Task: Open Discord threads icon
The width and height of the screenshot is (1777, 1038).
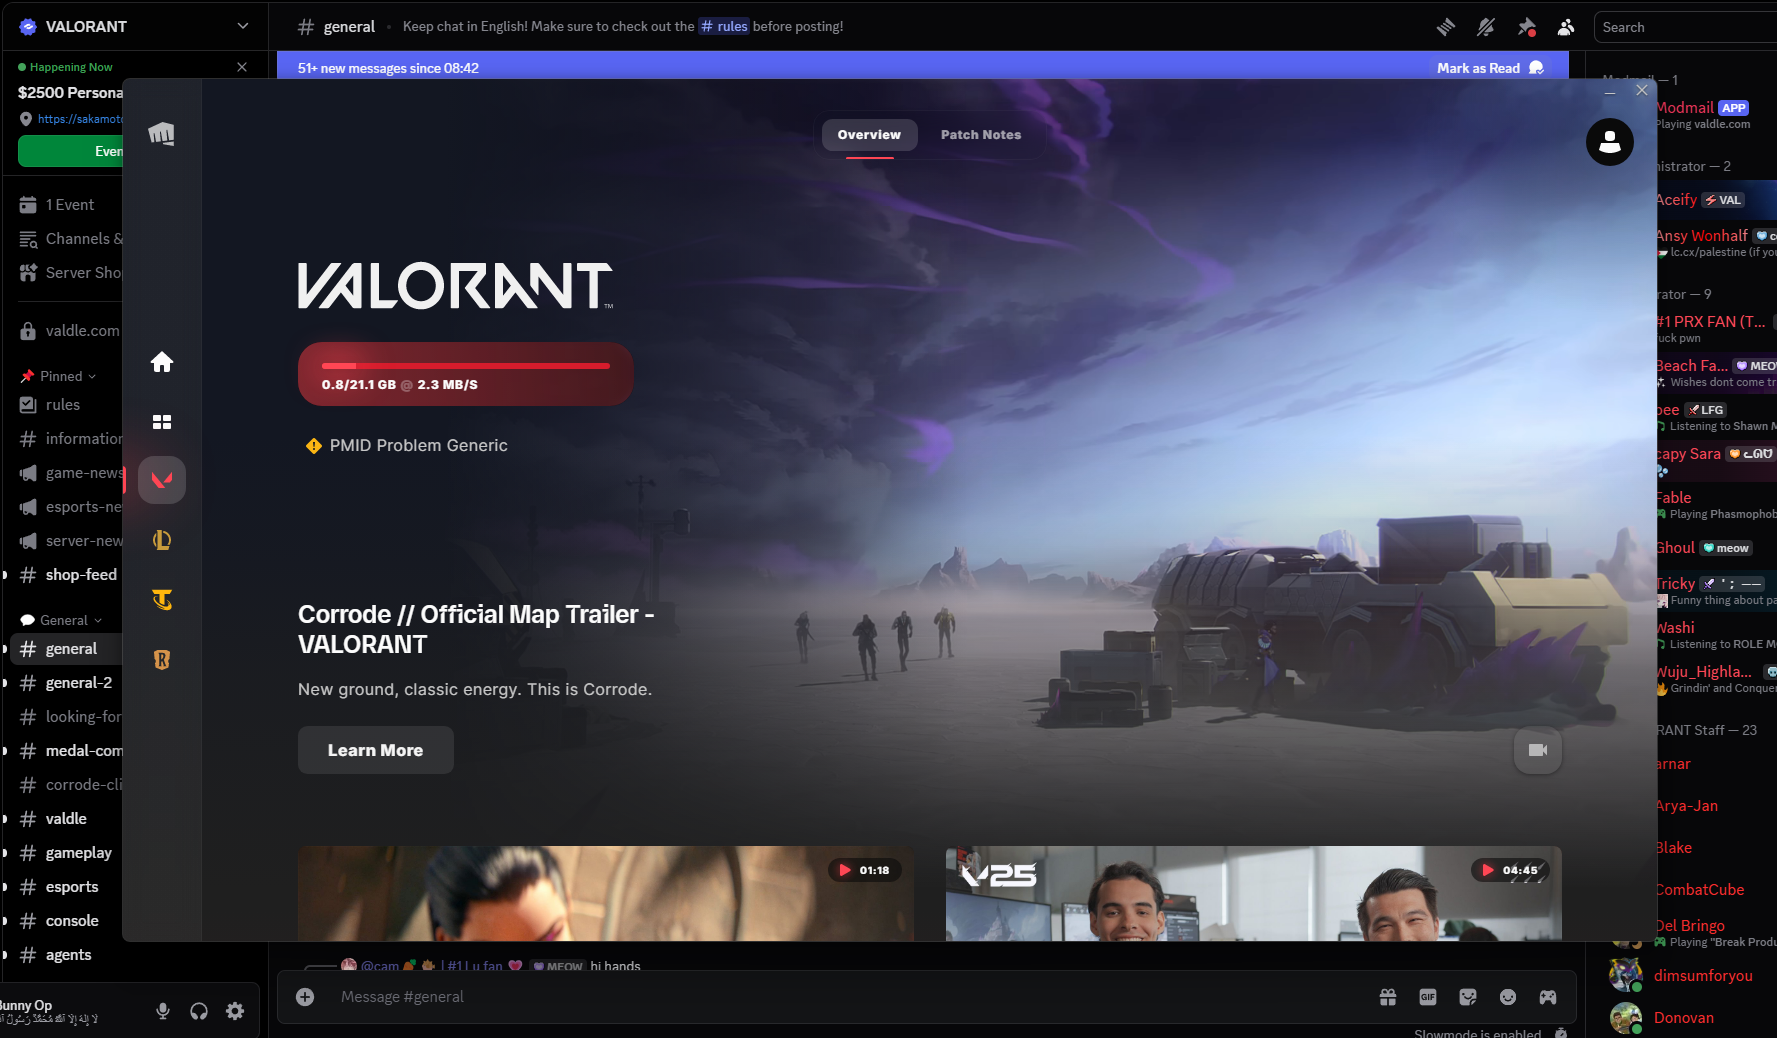Action: click(x=1446, y=27)
